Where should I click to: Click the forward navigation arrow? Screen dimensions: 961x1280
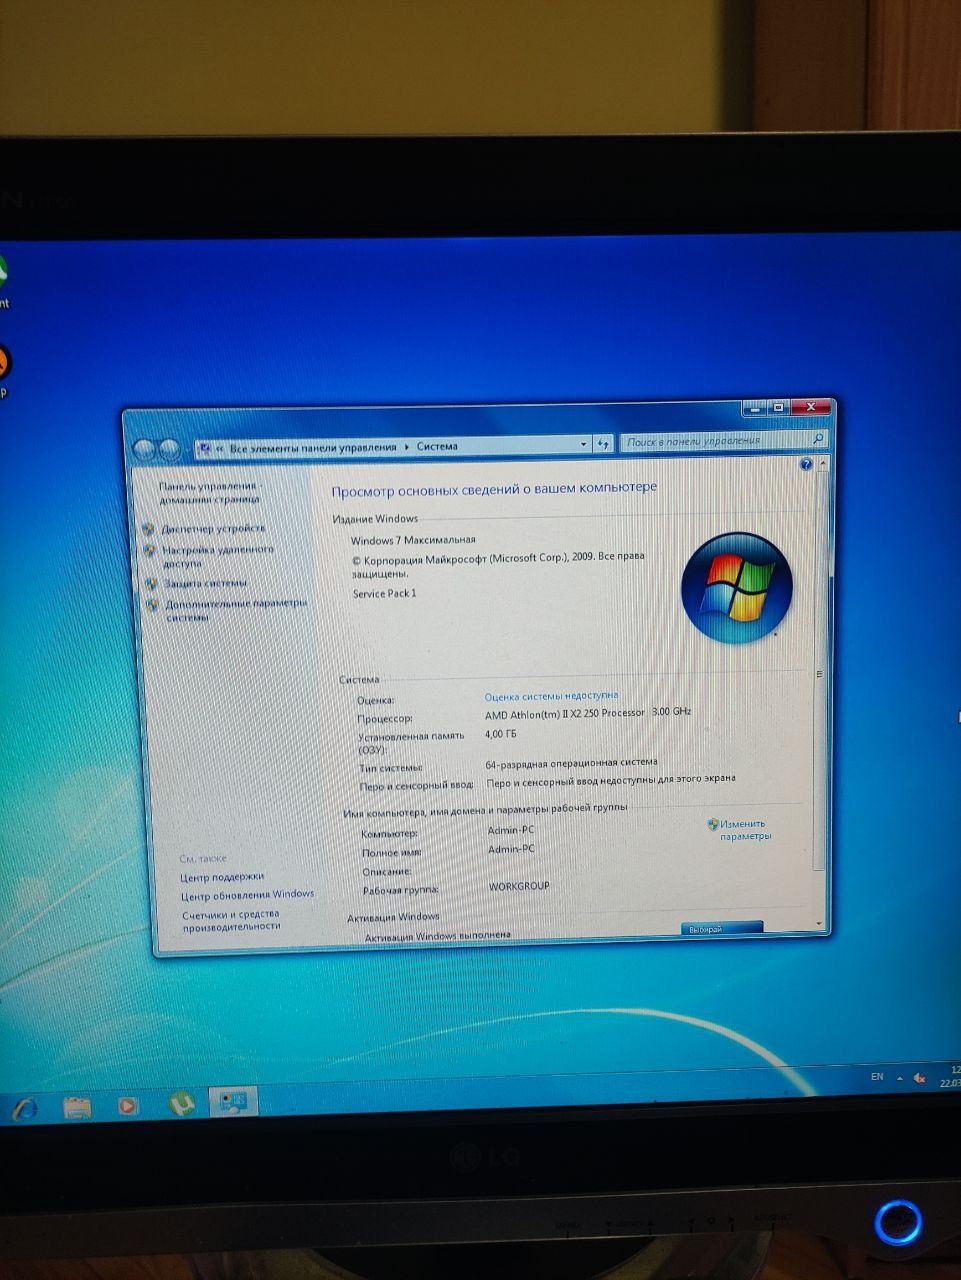tap(168, 450)
